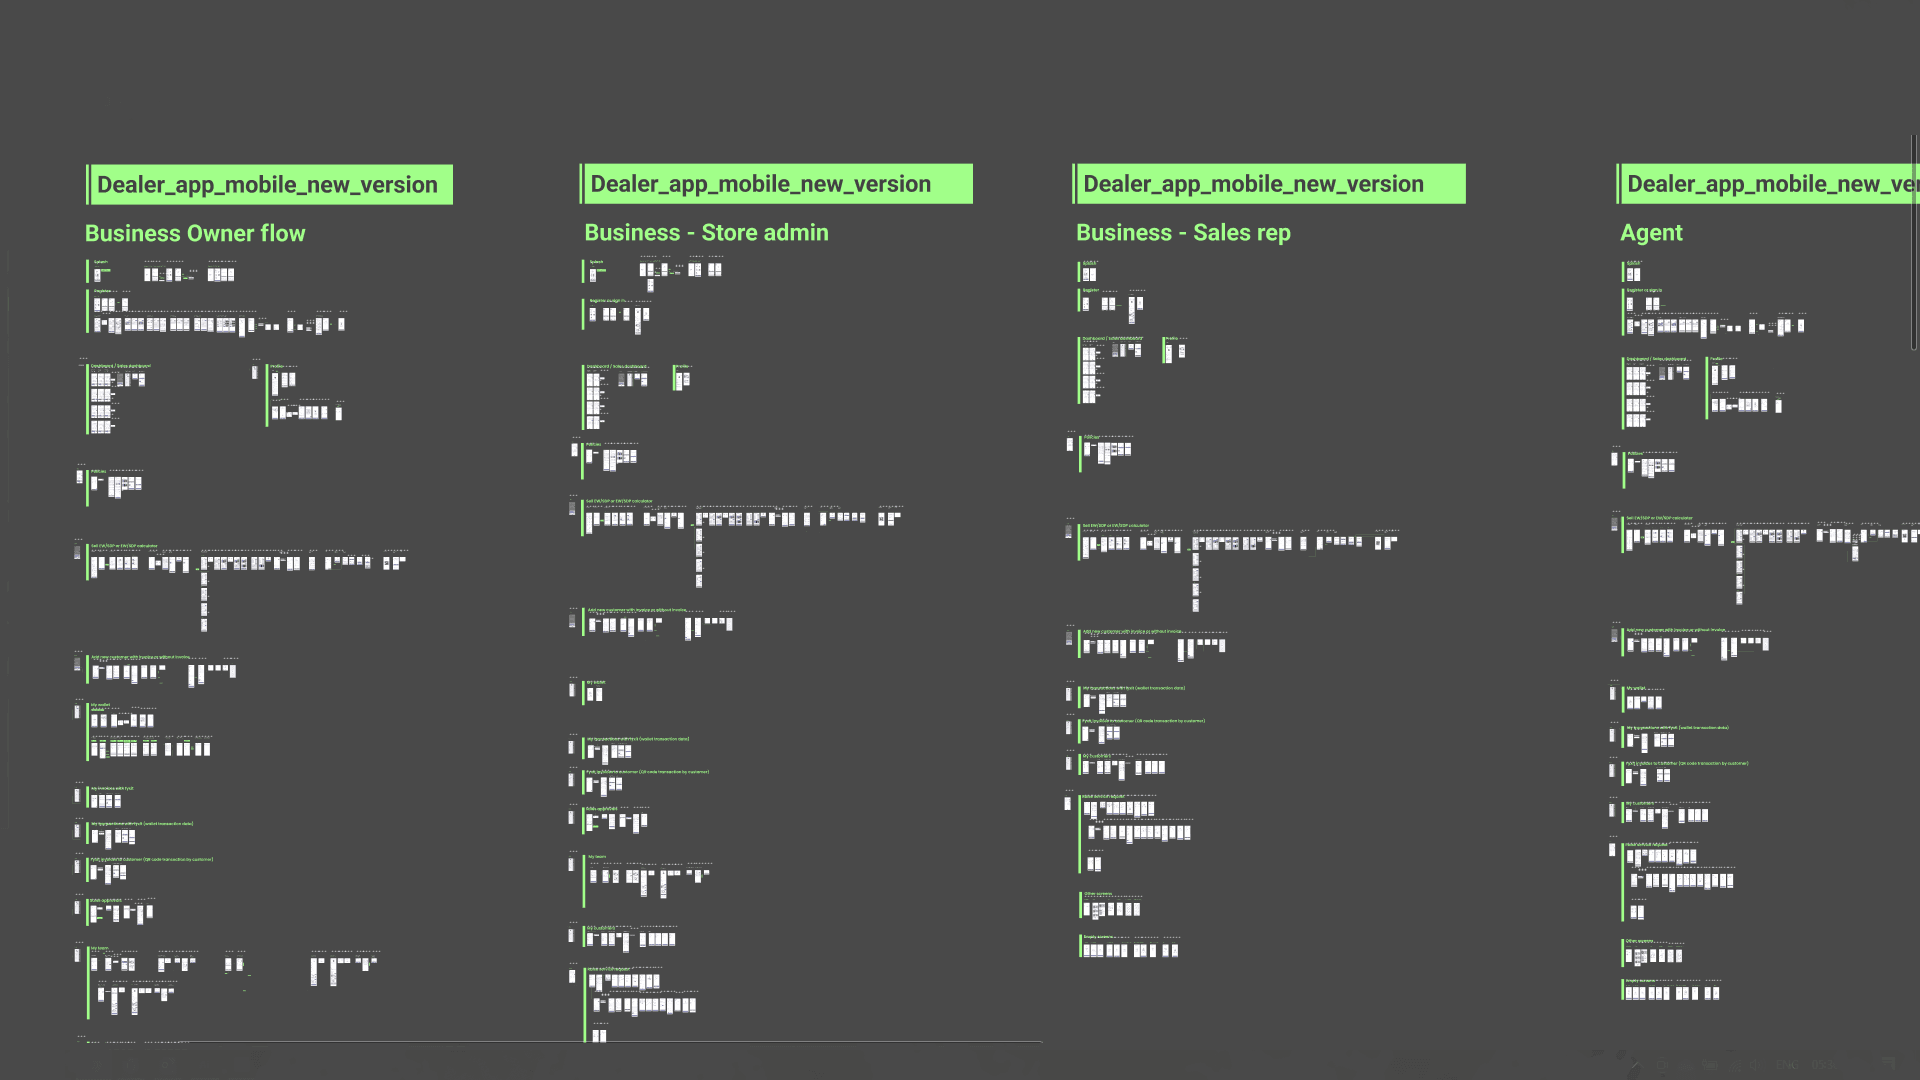Click the Dealer_app_mobile_new_version title above Sales rep
Image resolution: width=1920 pixels, height=1080 pixels.
pyautogui.click(x=1253, y=184)
